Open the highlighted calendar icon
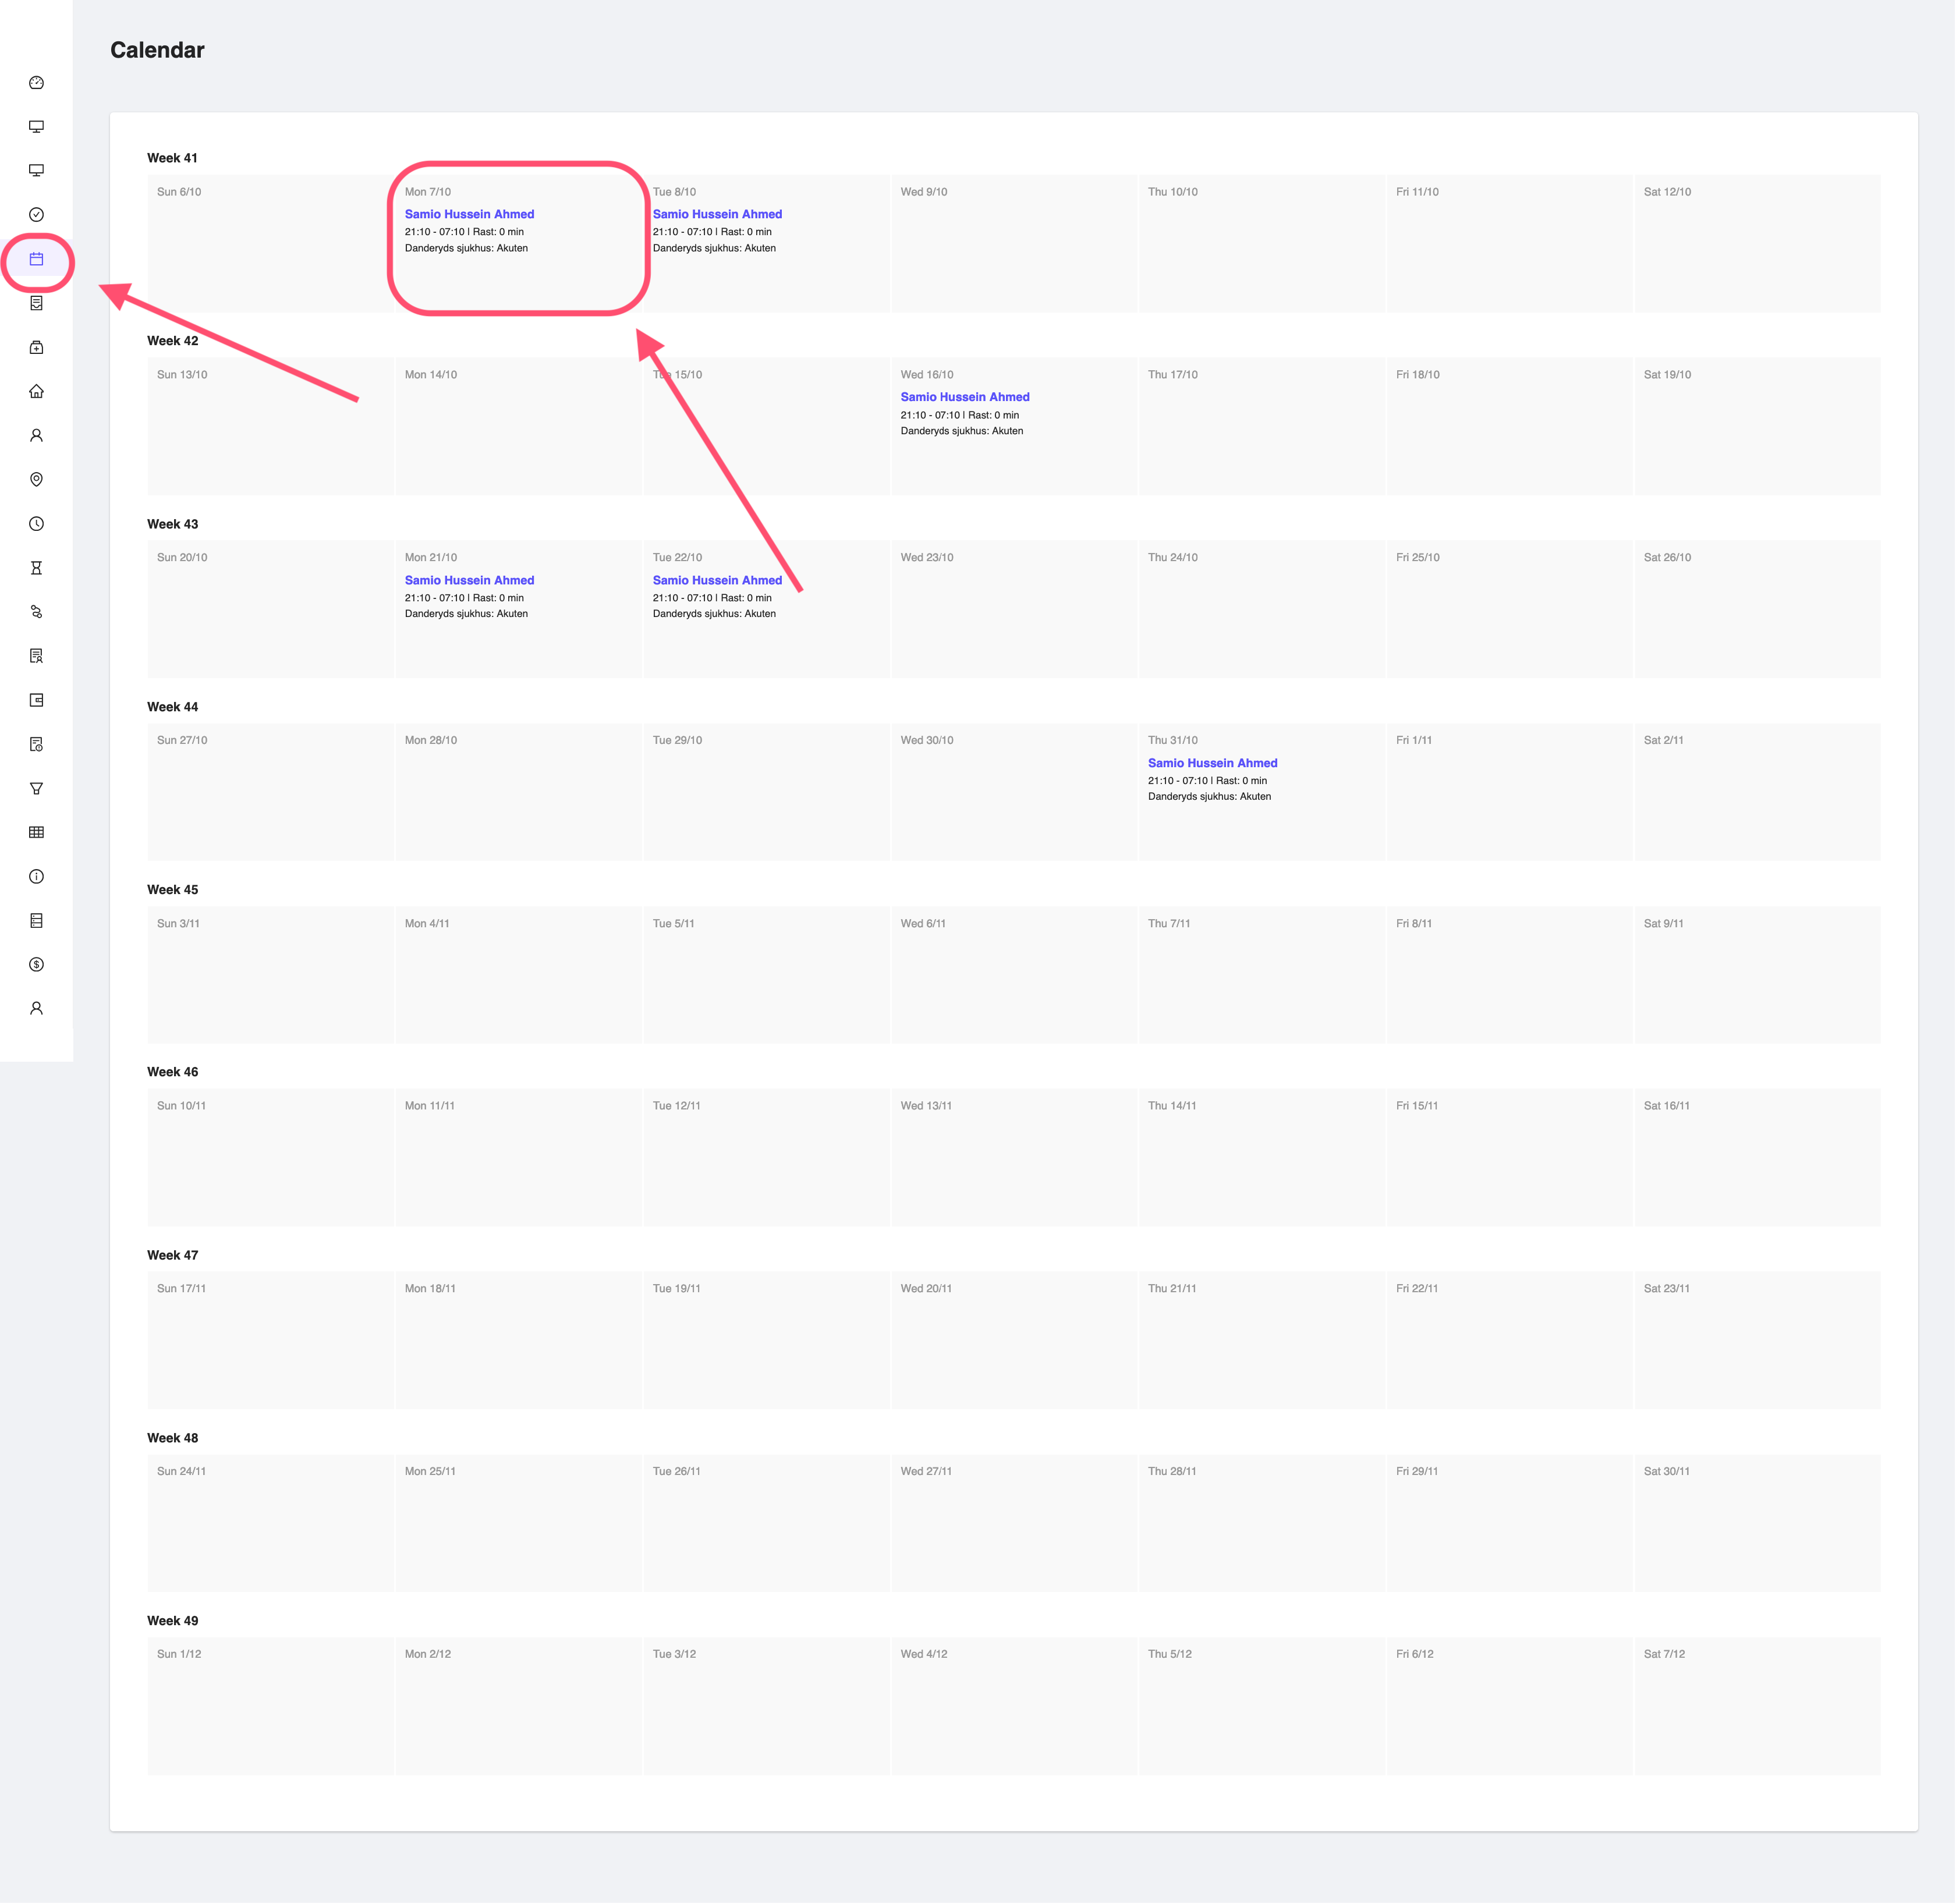 (x=37, y=260)
